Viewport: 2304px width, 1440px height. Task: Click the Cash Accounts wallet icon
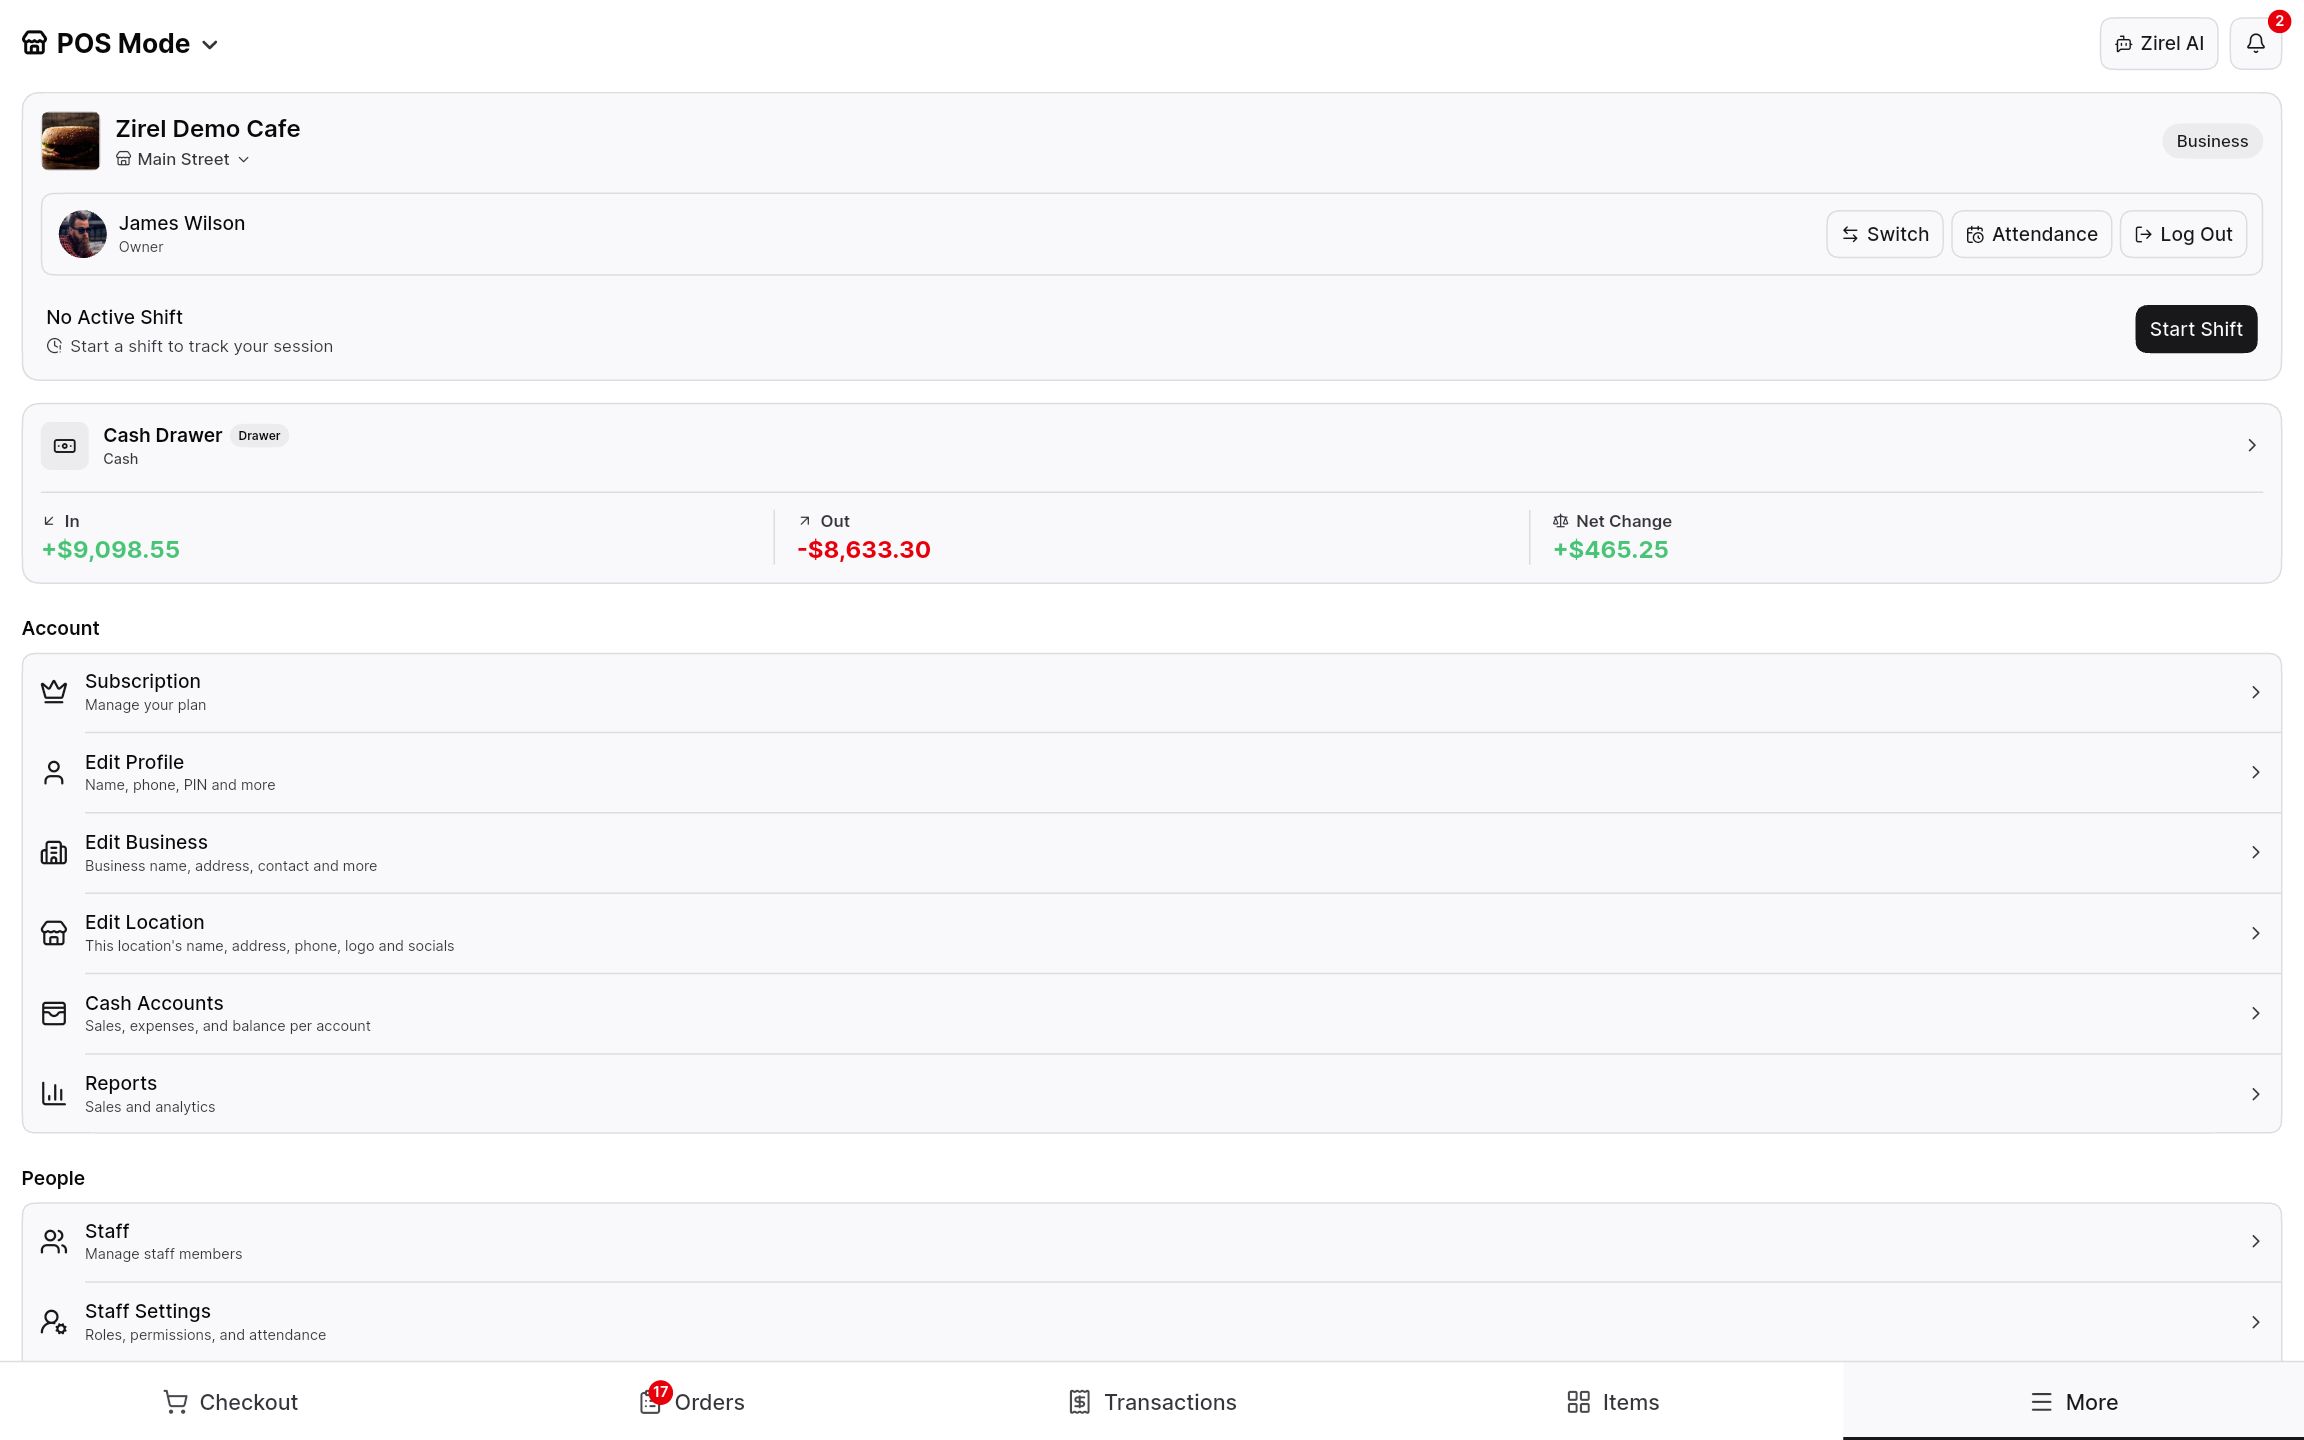pyautogui.click(x=54, y=1013)
